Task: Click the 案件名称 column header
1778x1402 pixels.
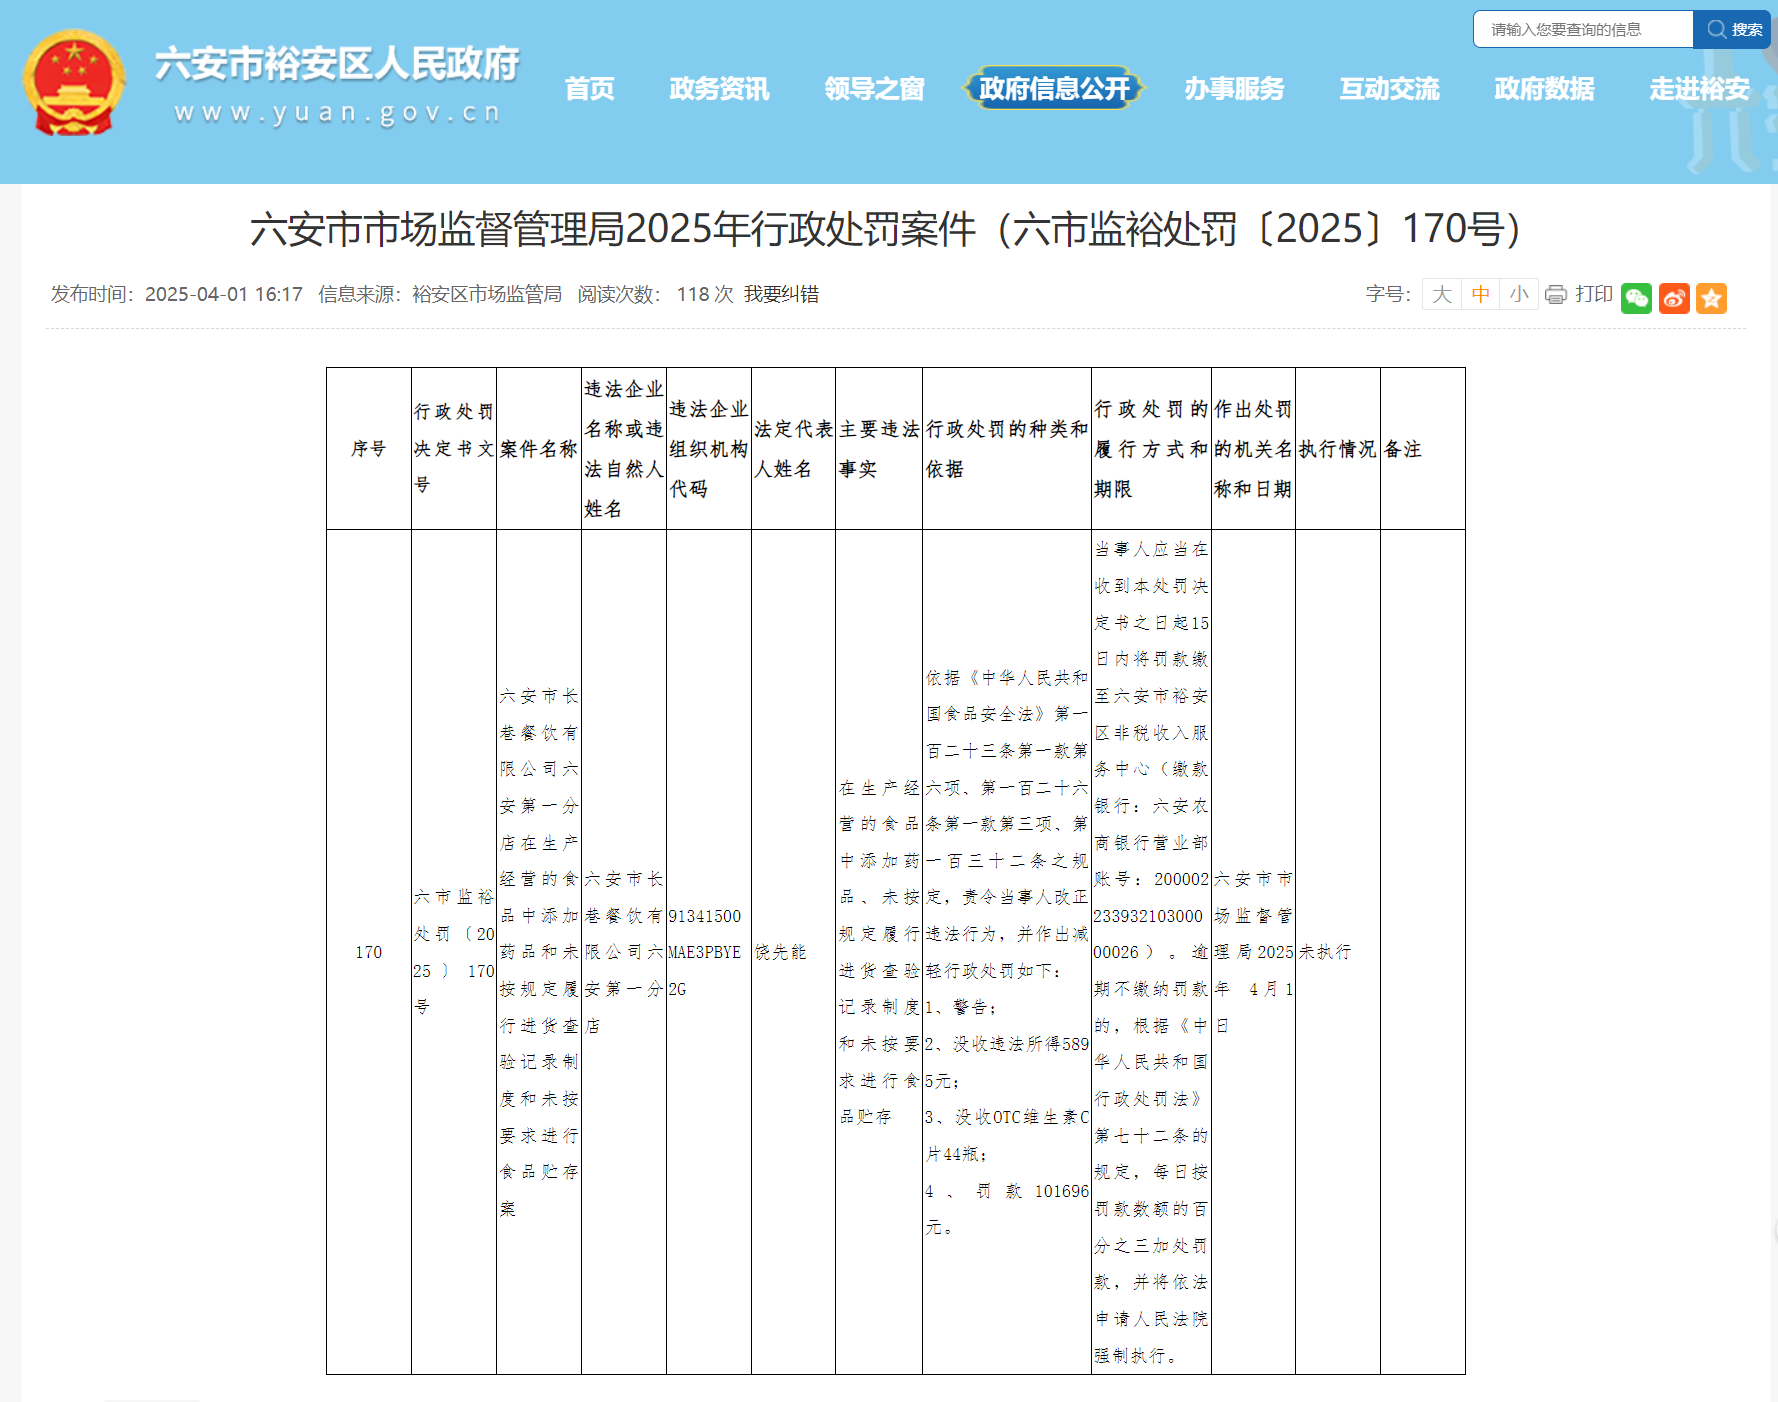Action: (x=539, y=449)
